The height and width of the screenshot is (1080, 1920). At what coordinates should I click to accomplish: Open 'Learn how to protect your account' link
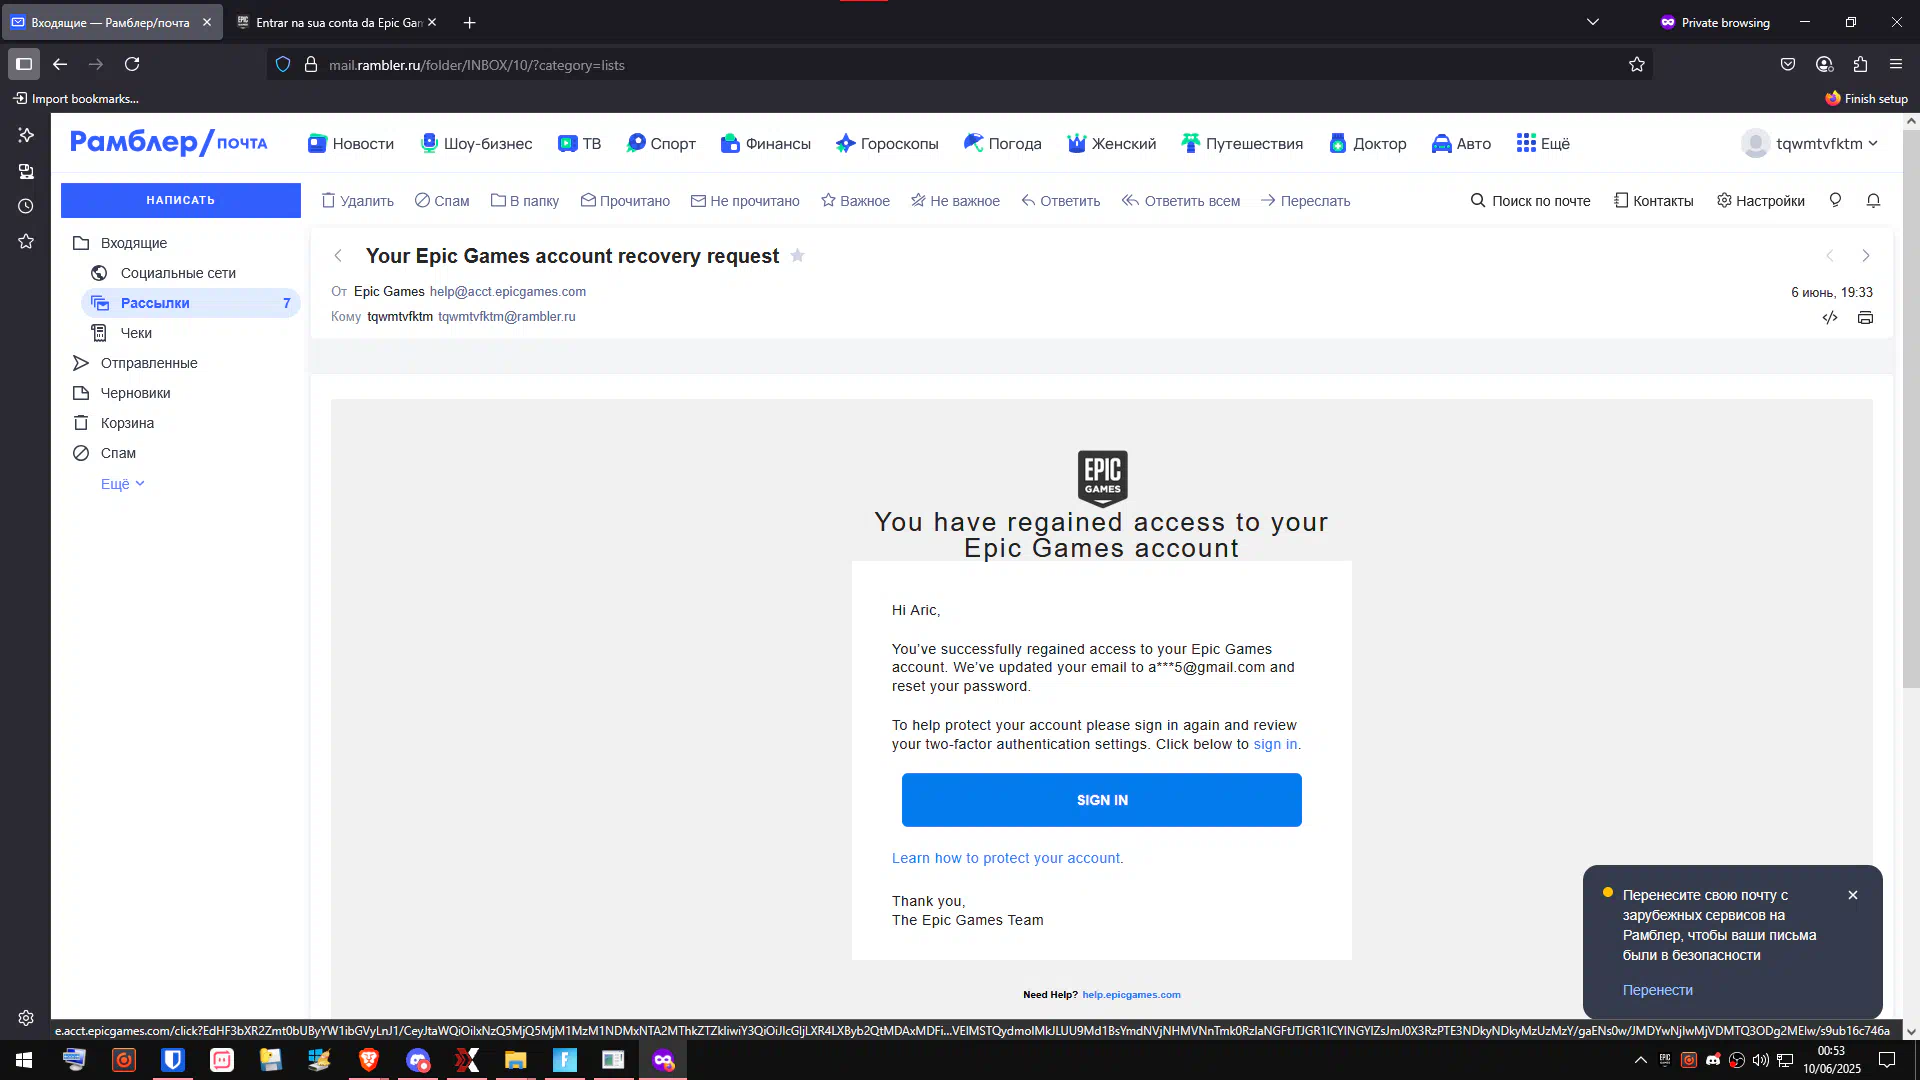point(1006,858)
